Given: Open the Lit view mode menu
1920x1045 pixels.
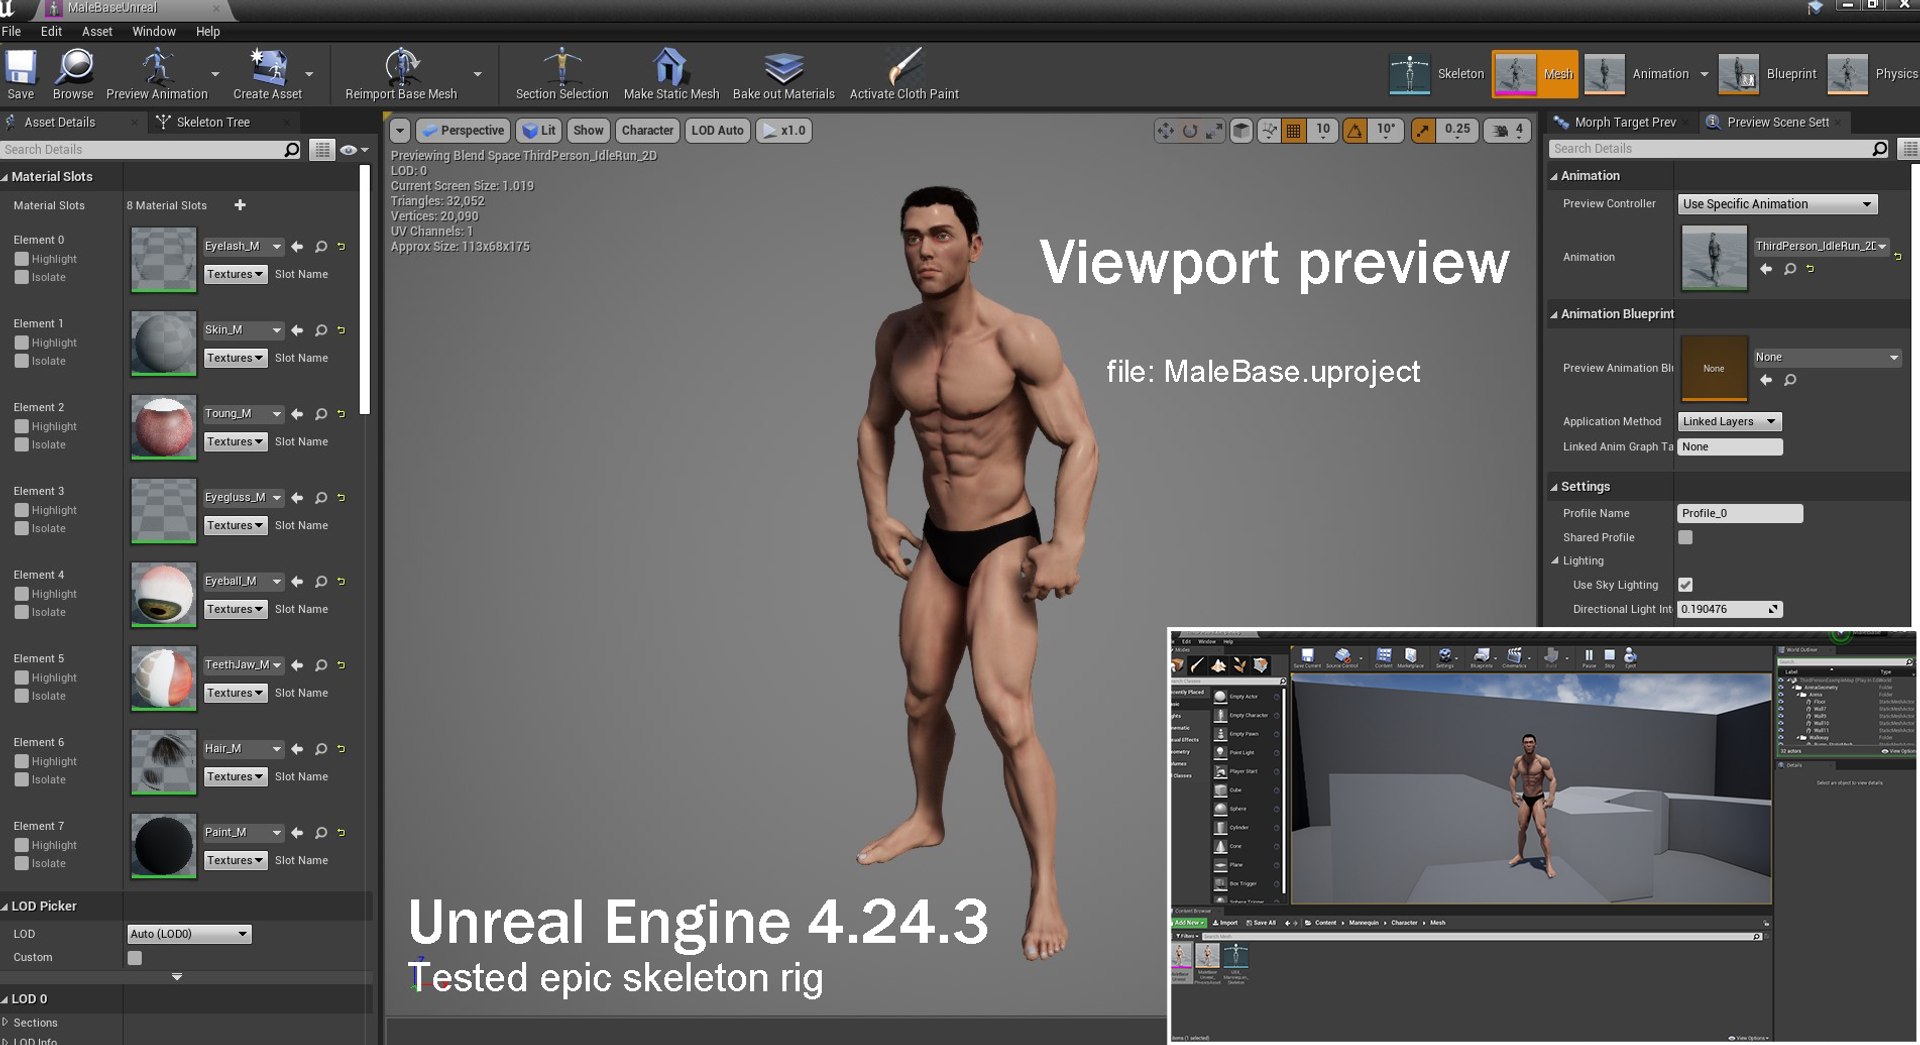Looking at the screenshot, I should click(x=539, y=130).
